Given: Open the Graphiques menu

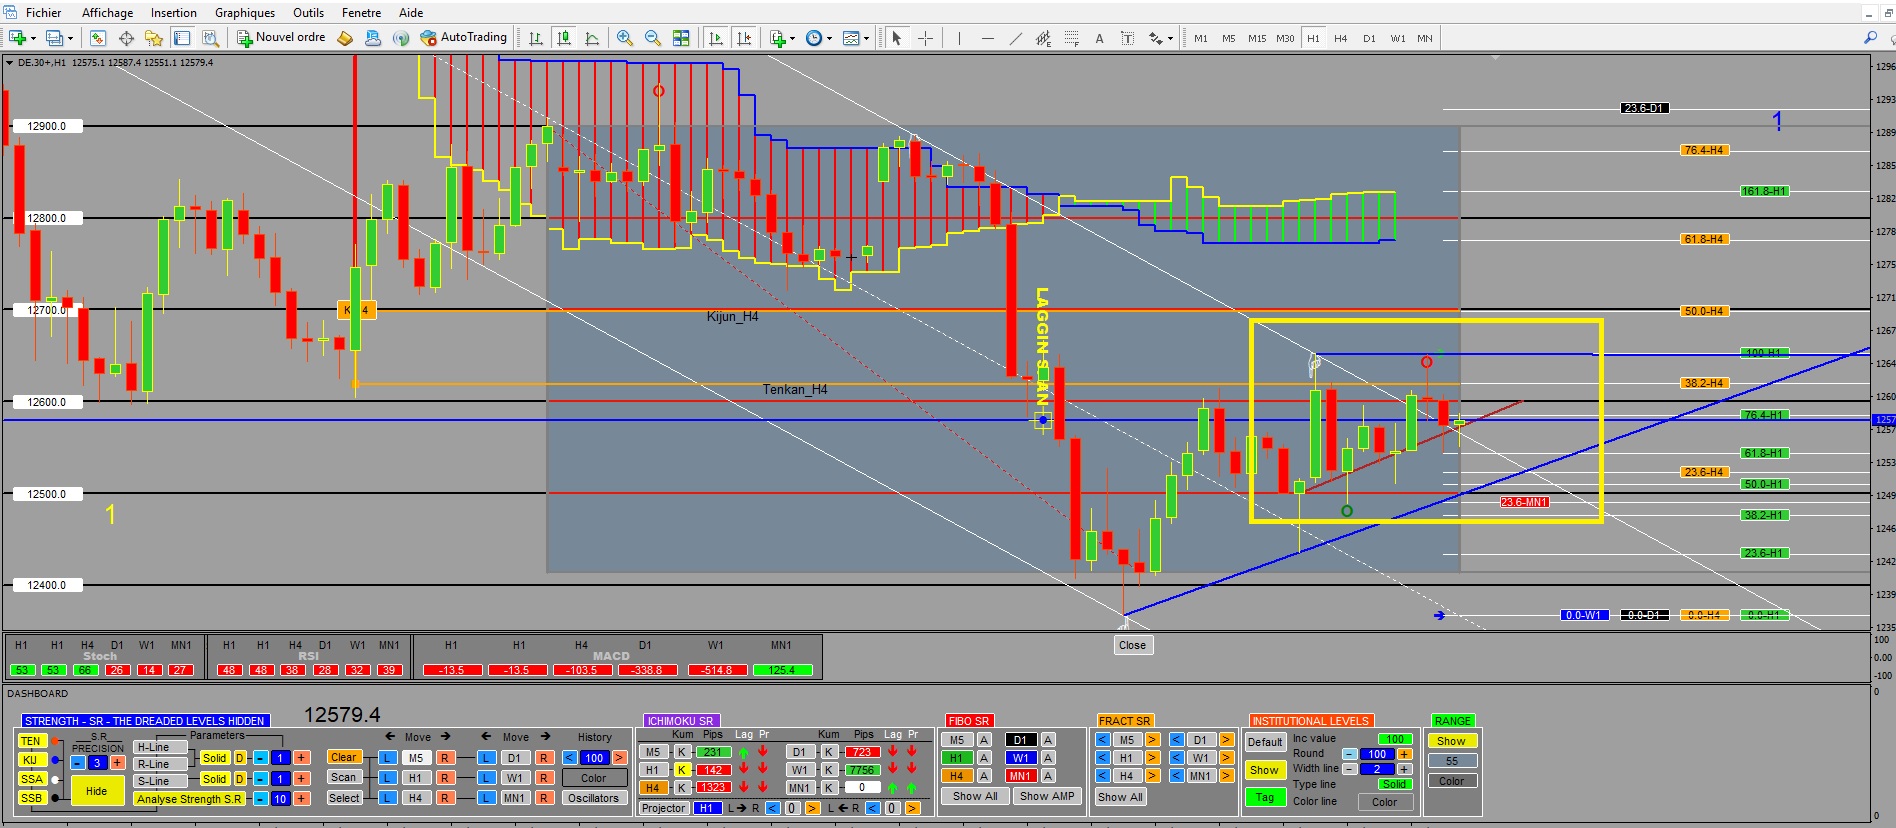Looking at the screenshot, I should click(245, 13).
